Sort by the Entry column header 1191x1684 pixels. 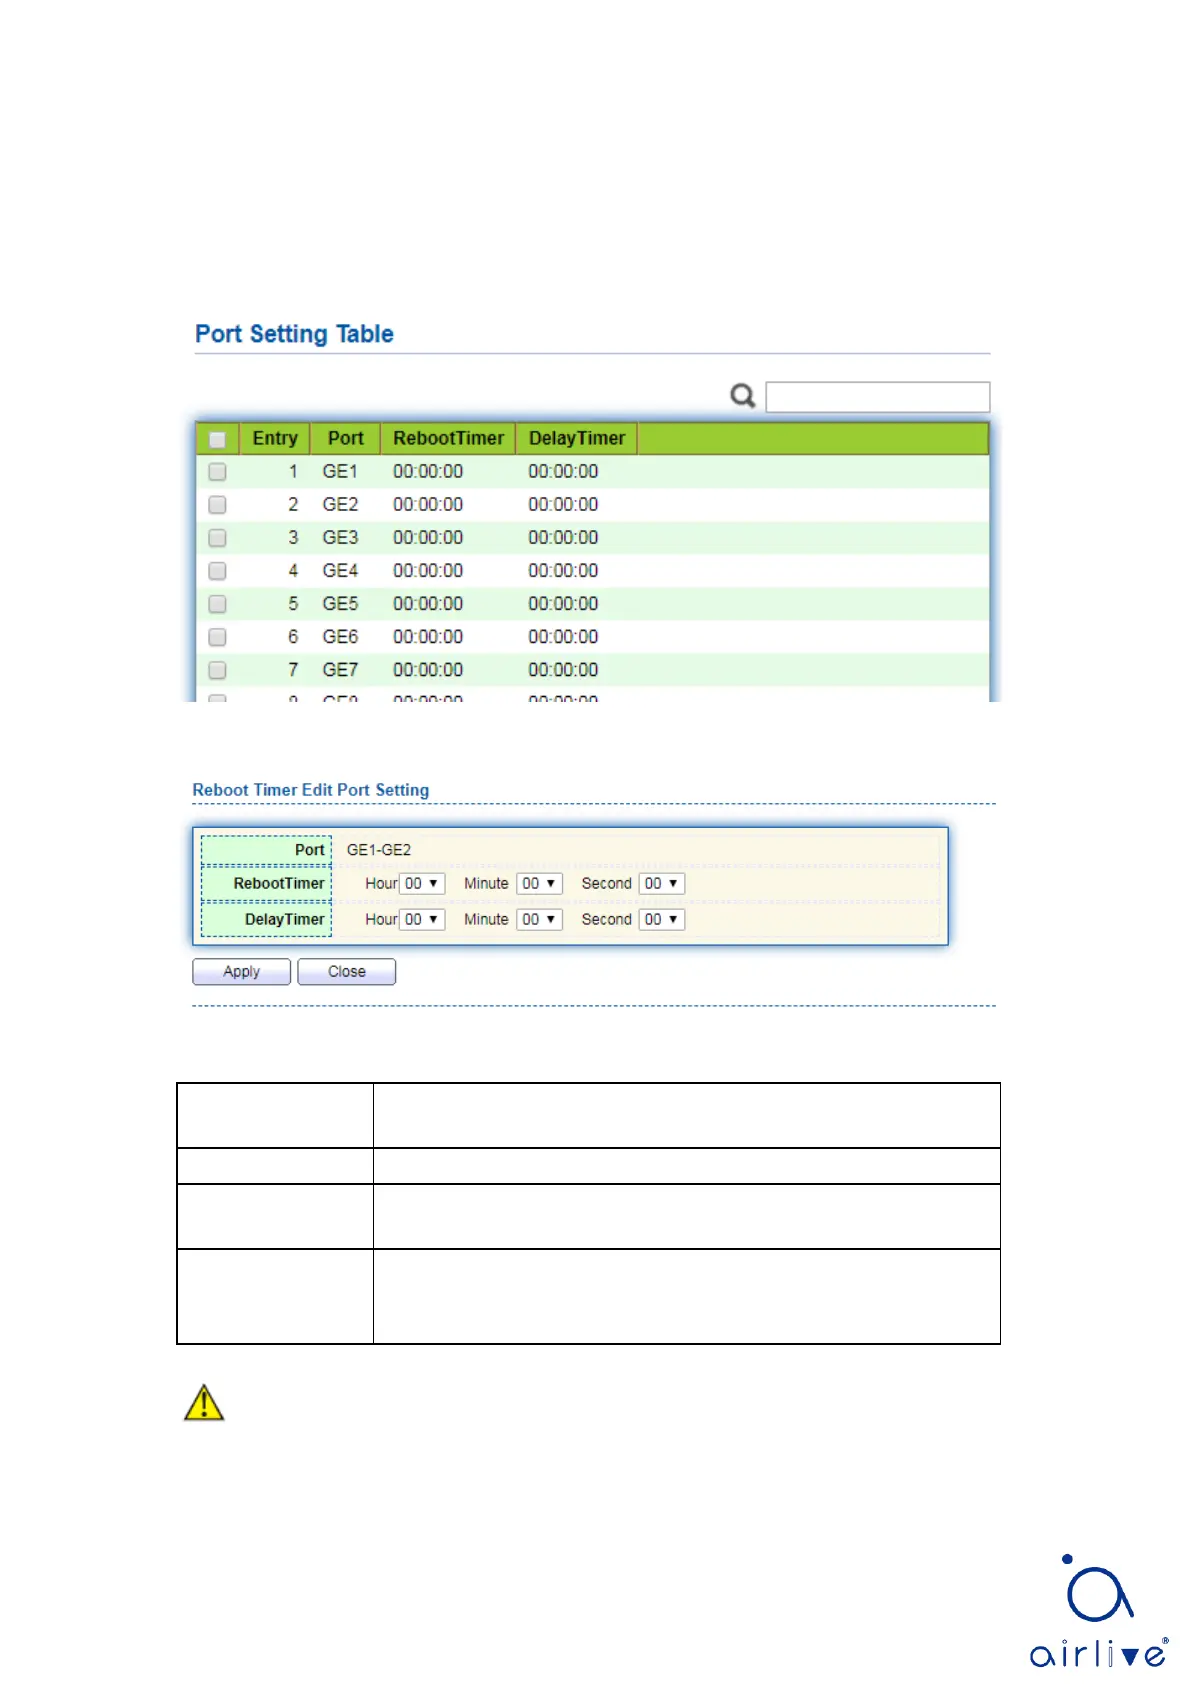275,439
